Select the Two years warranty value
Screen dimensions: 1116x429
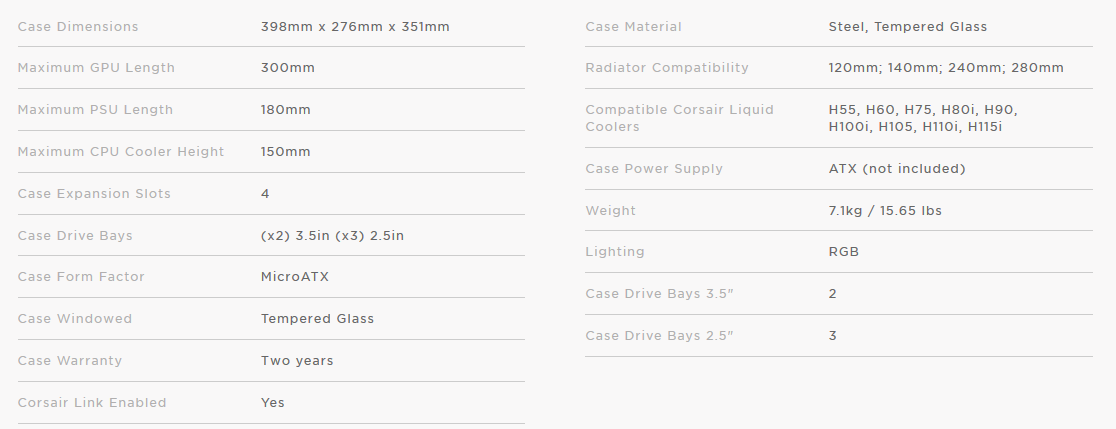(x=297, y=361)
